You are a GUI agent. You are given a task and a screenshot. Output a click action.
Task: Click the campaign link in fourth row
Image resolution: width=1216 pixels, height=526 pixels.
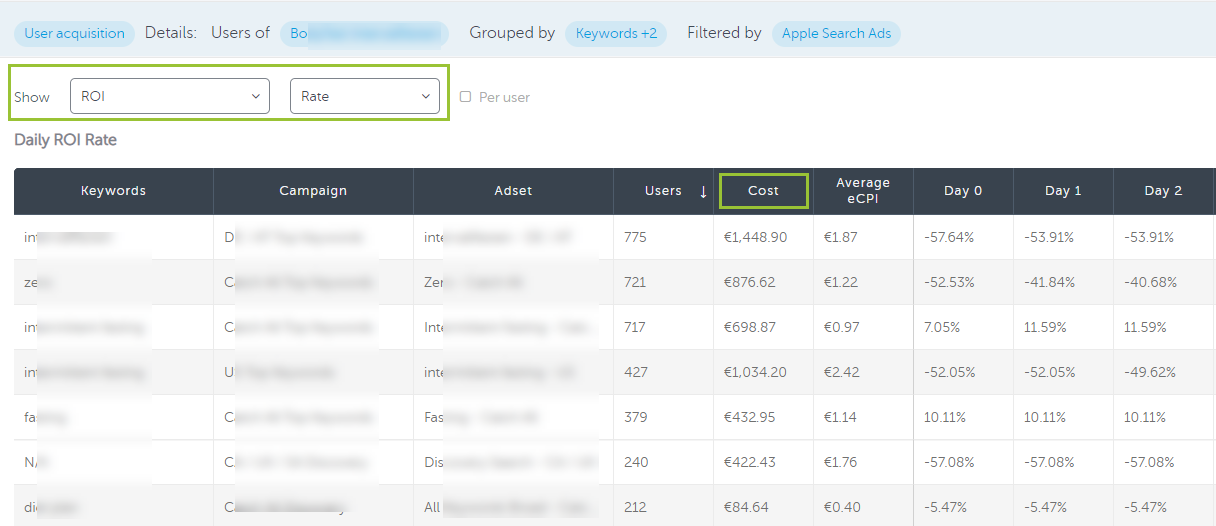click(290, 373)
